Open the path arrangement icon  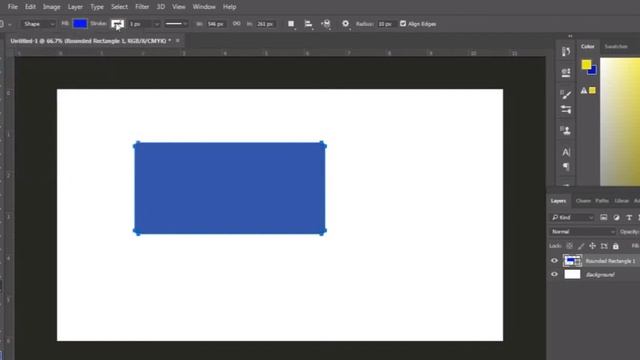[x=326, y=24]
